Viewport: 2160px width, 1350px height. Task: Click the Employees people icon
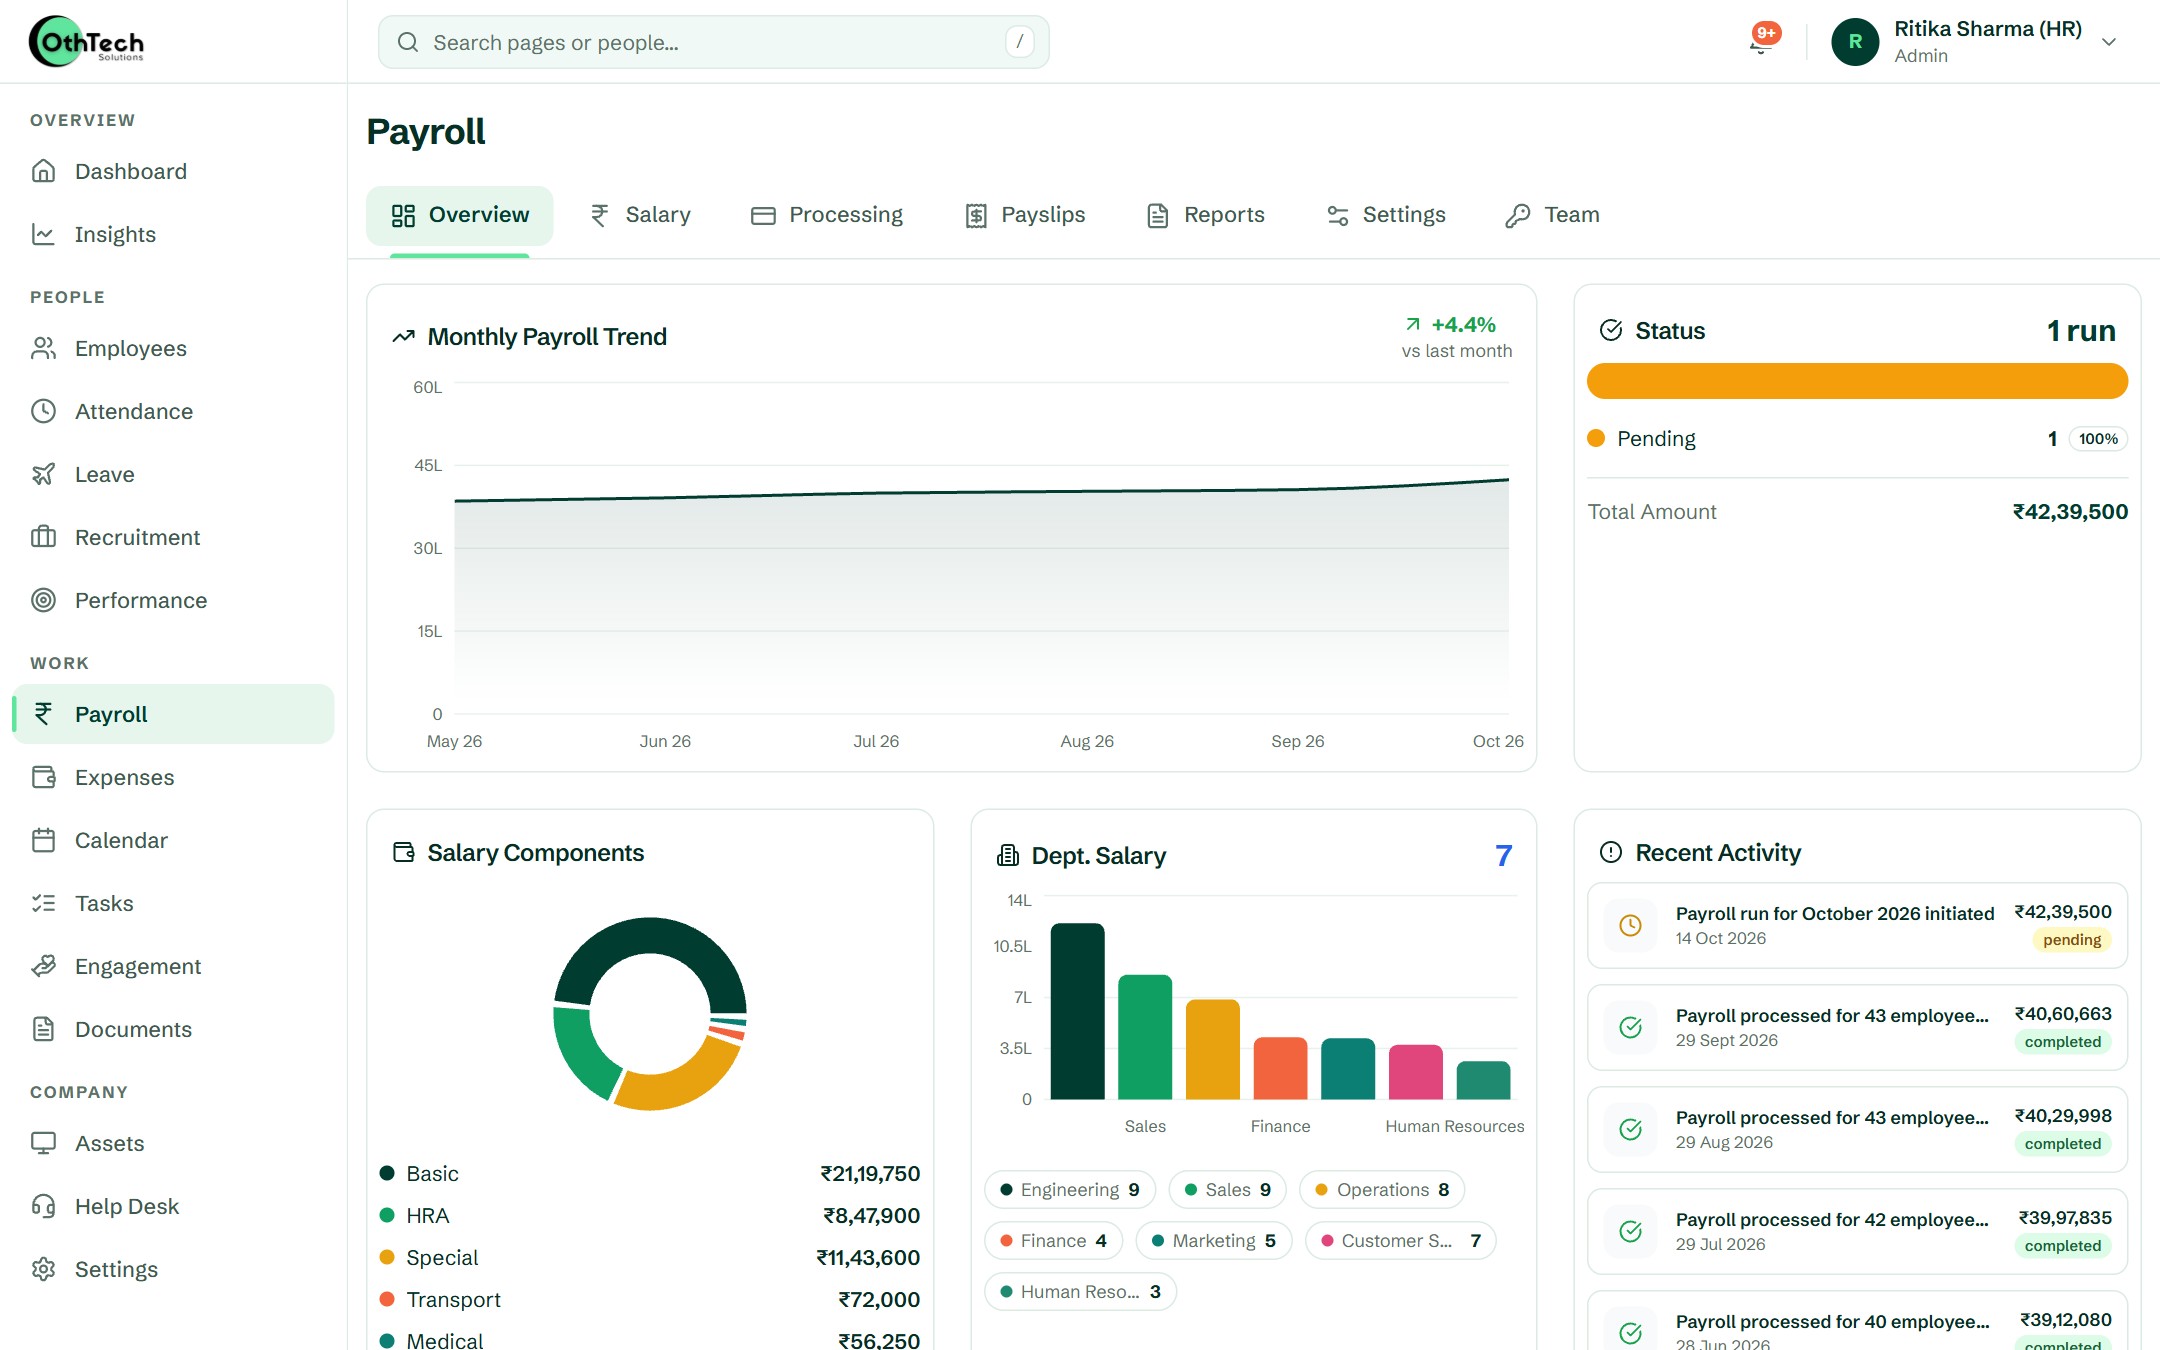pos(43,348)
